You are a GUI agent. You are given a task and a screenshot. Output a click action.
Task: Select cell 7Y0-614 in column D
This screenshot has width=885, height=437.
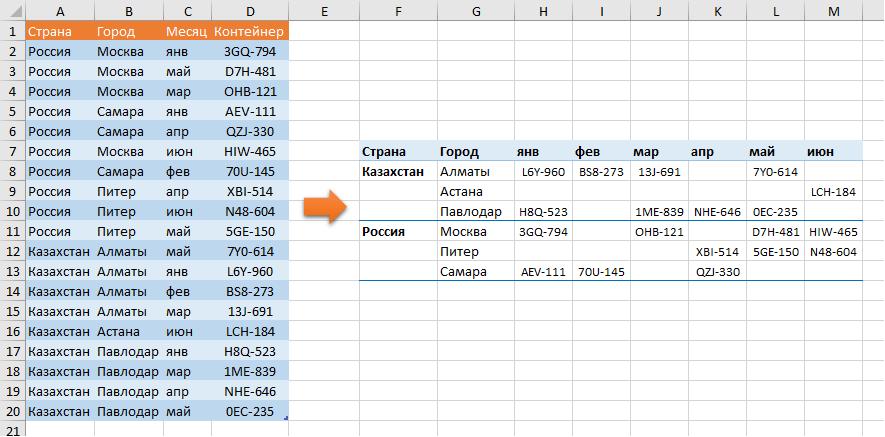click(250, 251)
